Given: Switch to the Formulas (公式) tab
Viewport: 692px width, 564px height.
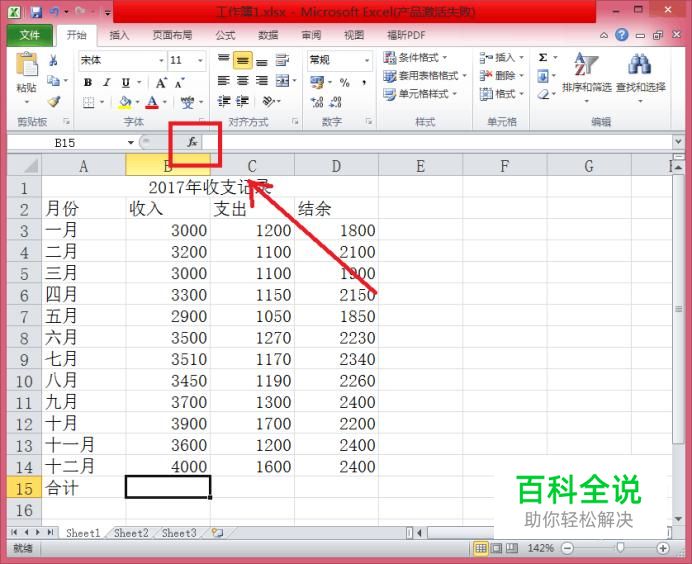Looking at the screenshot, I should pyautogui.click(x=226, y=35).
